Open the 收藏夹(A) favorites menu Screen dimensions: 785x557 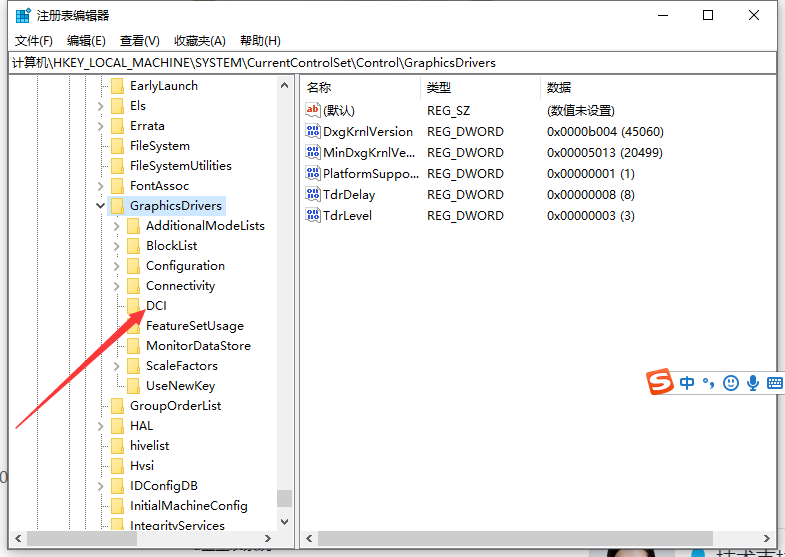point(198,41)
